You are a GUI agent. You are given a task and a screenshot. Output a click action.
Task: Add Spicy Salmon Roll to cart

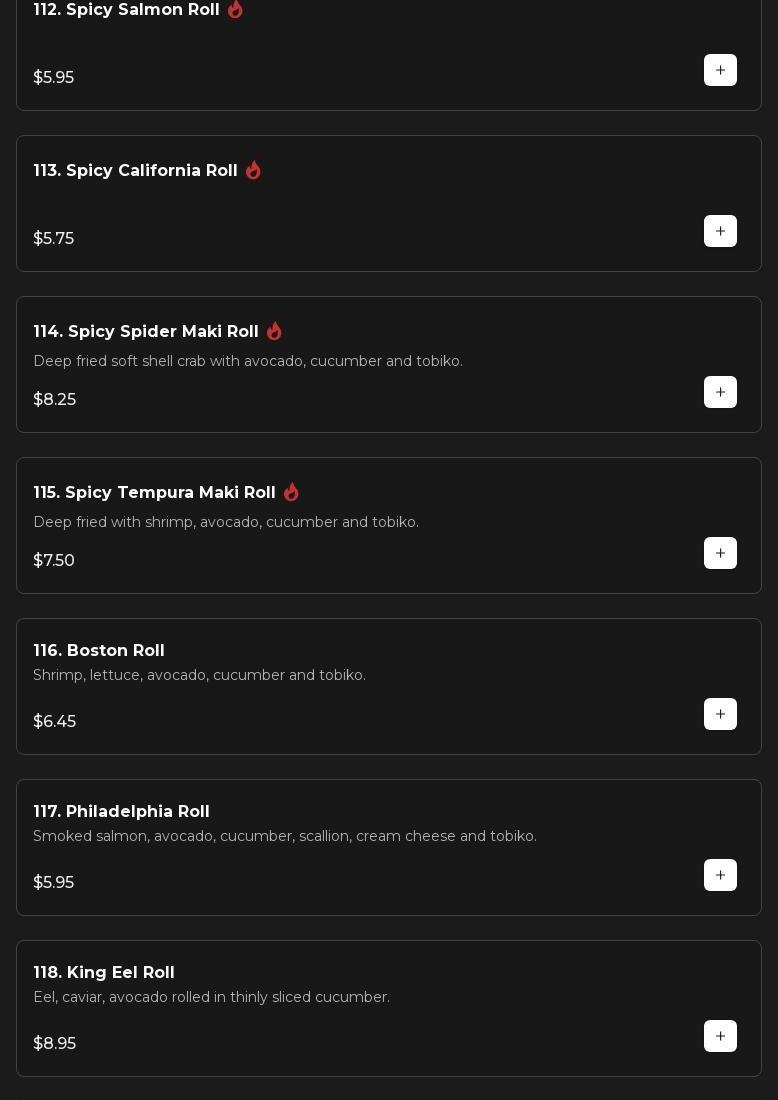720,70
